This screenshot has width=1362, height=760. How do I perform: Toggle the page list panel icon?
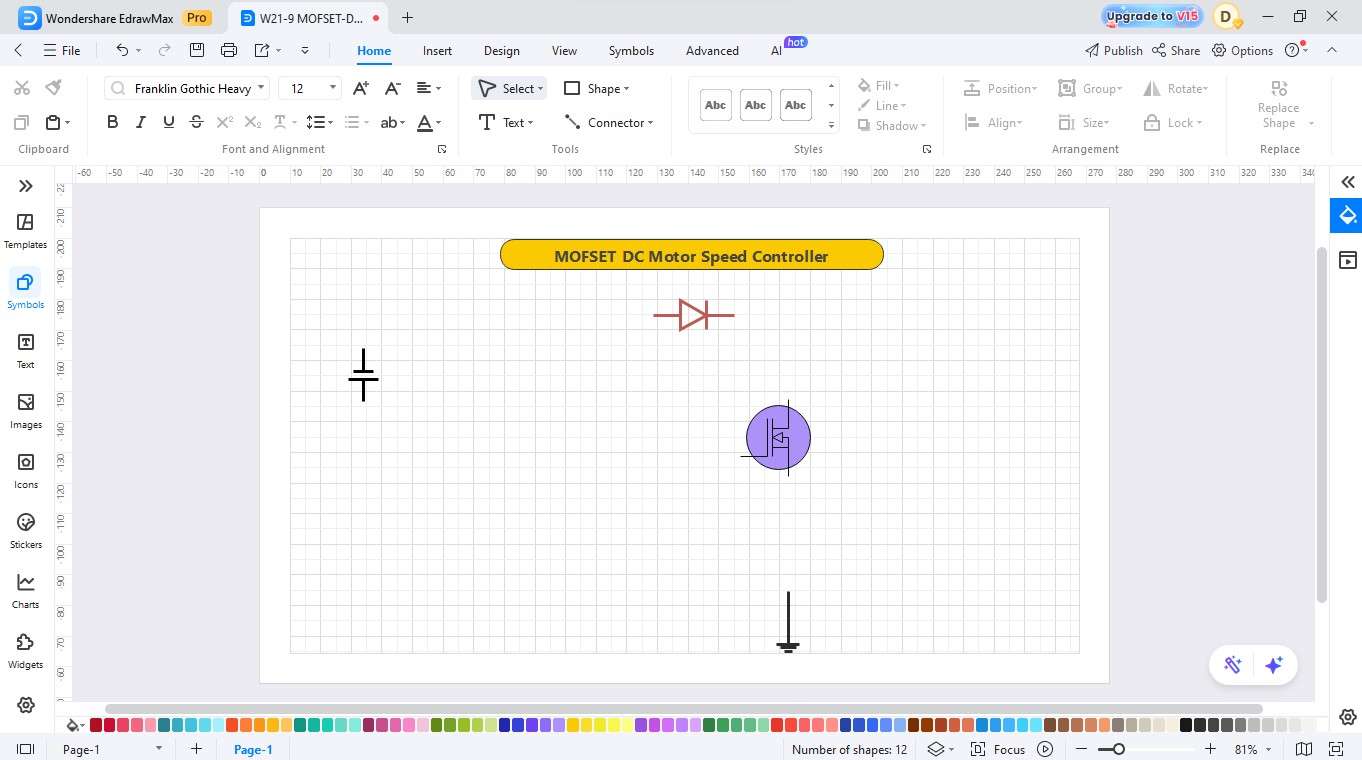coord(25,749)
